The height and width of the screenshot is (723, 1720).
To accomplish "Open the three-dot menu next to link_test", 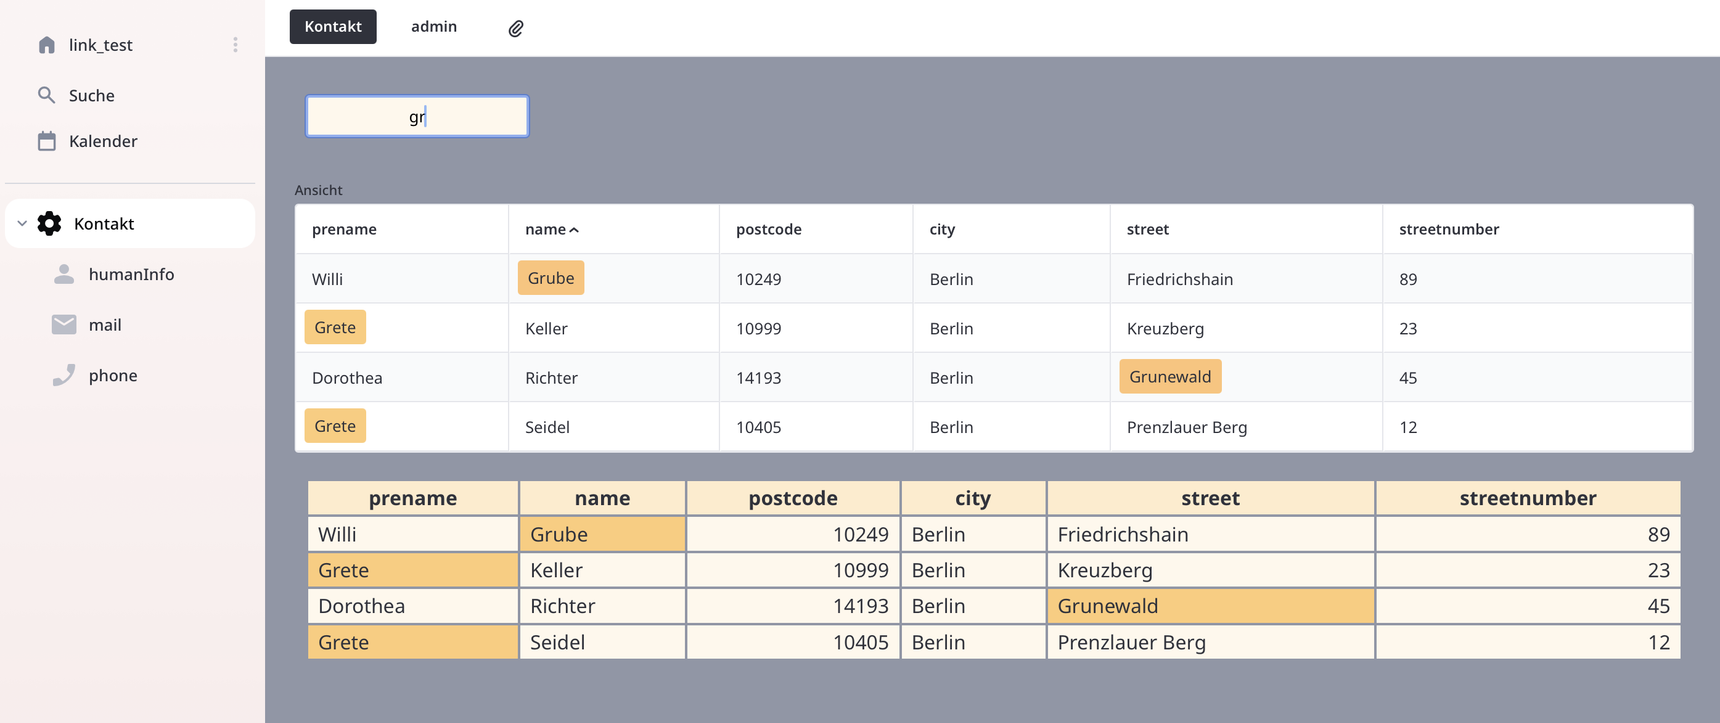I will click(x=235, y=45).
